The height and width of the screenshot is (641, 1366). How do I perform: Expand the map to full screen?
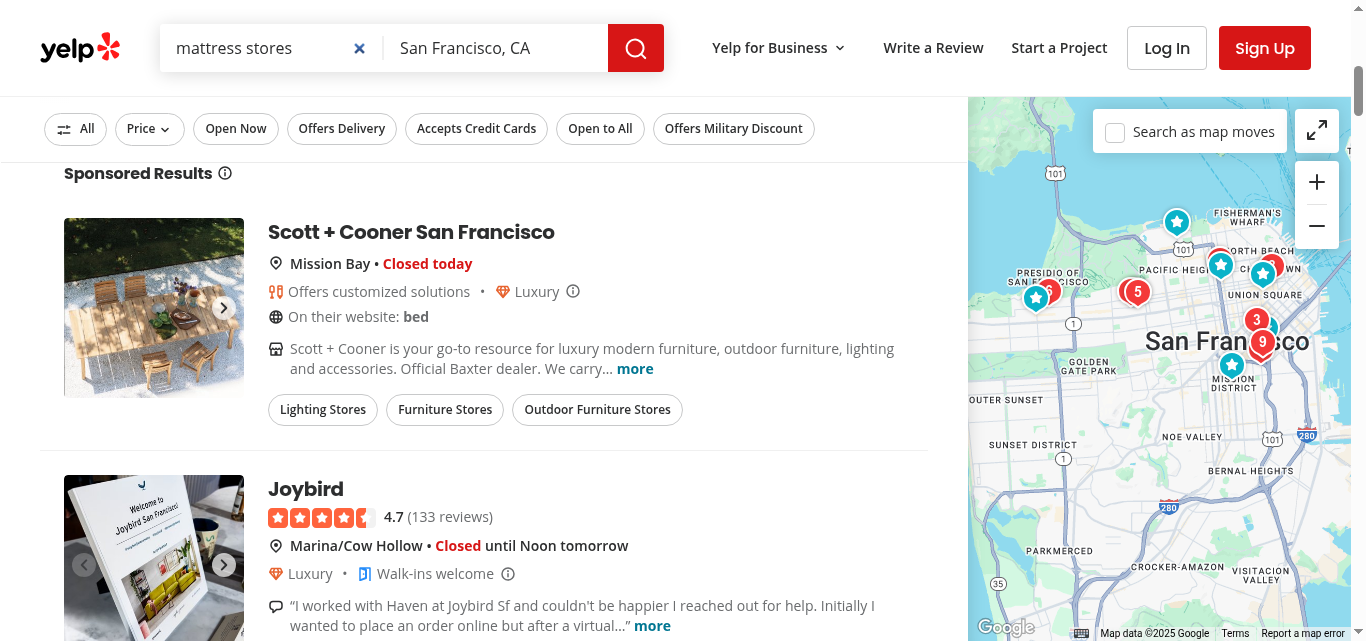coord(1317,131)
